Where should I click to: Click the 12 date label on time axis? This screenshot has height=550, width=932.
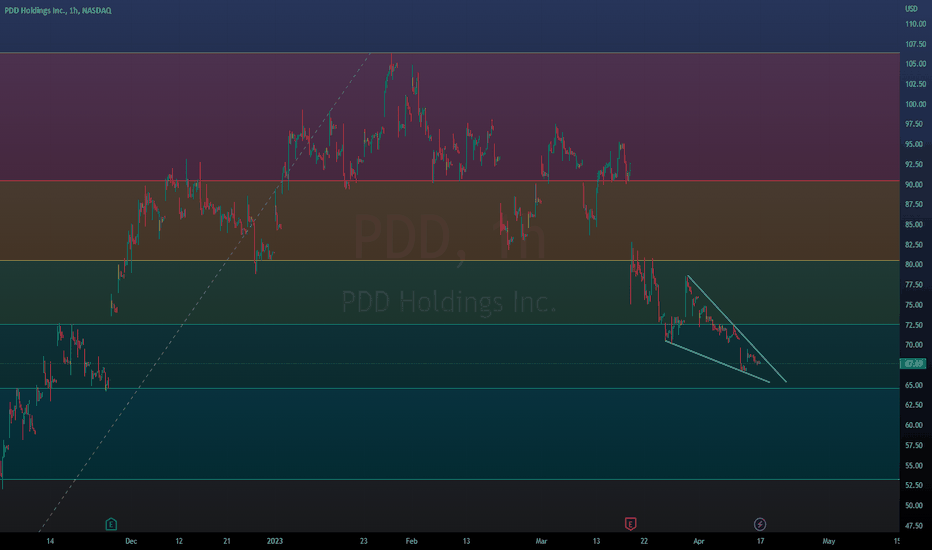(x=179, y=541)
